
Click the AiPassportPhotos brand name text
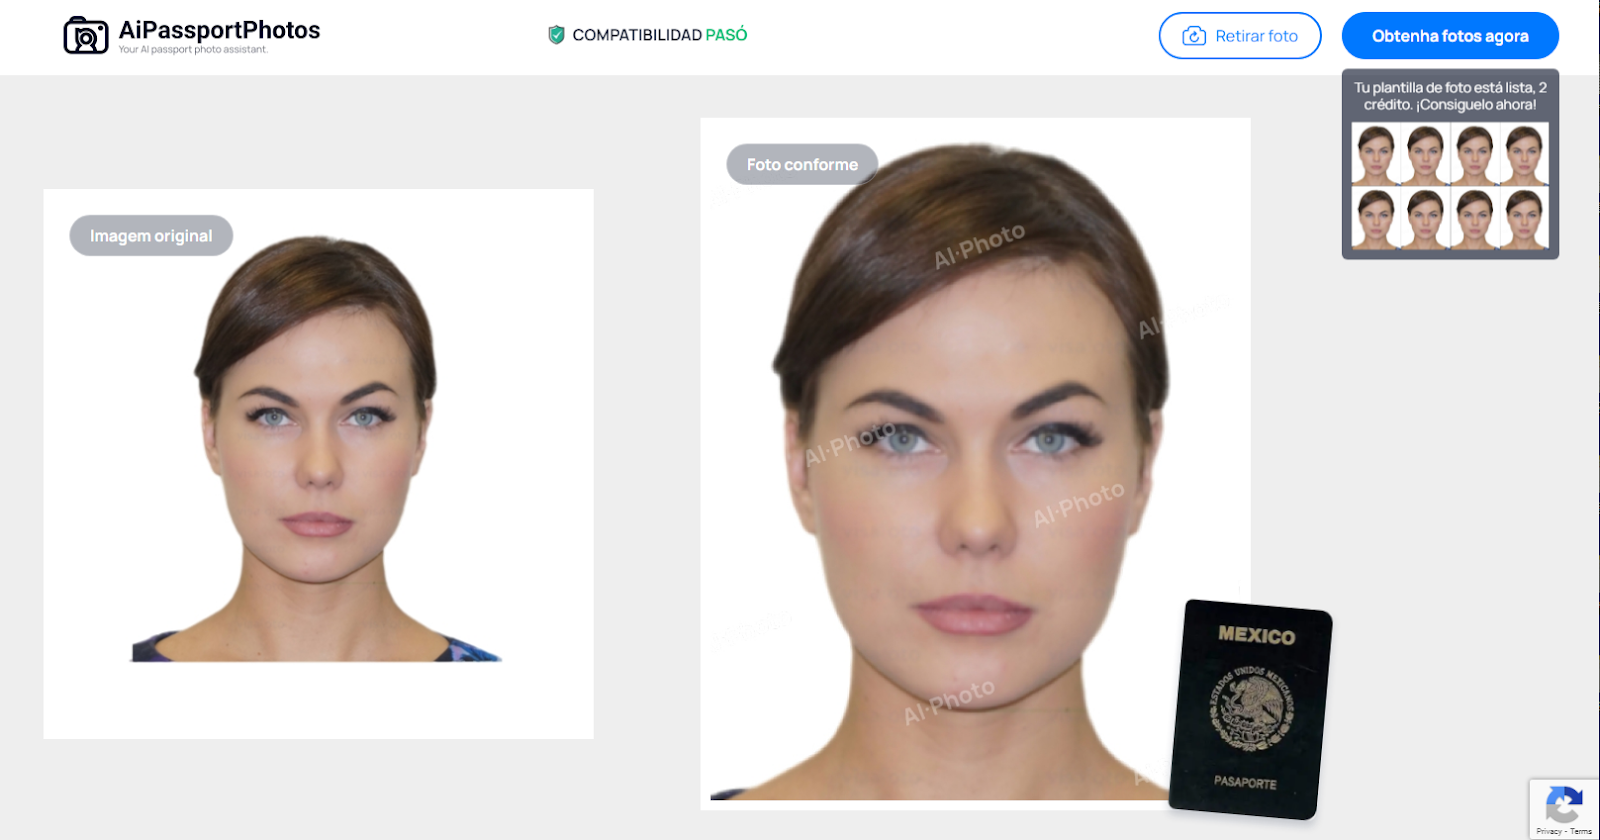coord(219,30)
